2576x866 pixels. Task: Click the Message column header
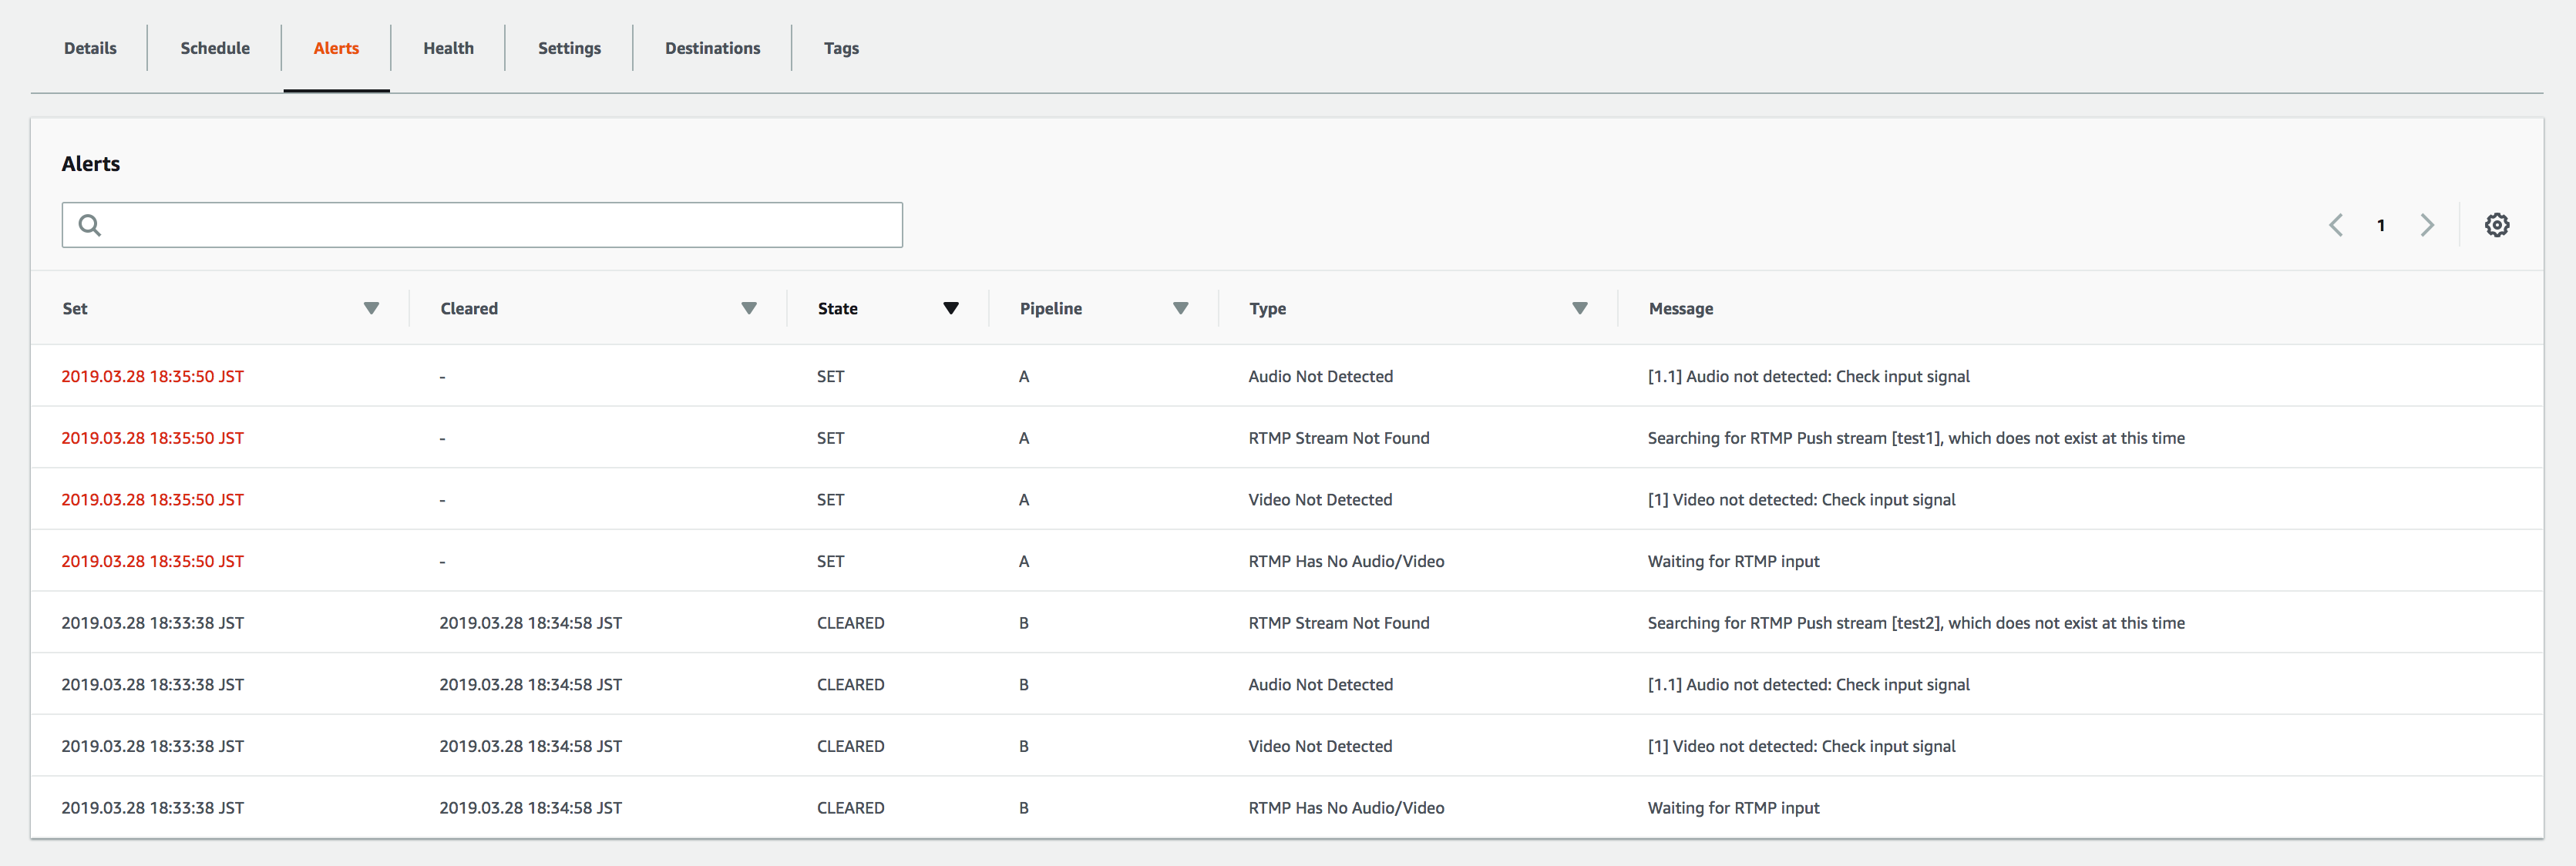(x=1680, y=308)
